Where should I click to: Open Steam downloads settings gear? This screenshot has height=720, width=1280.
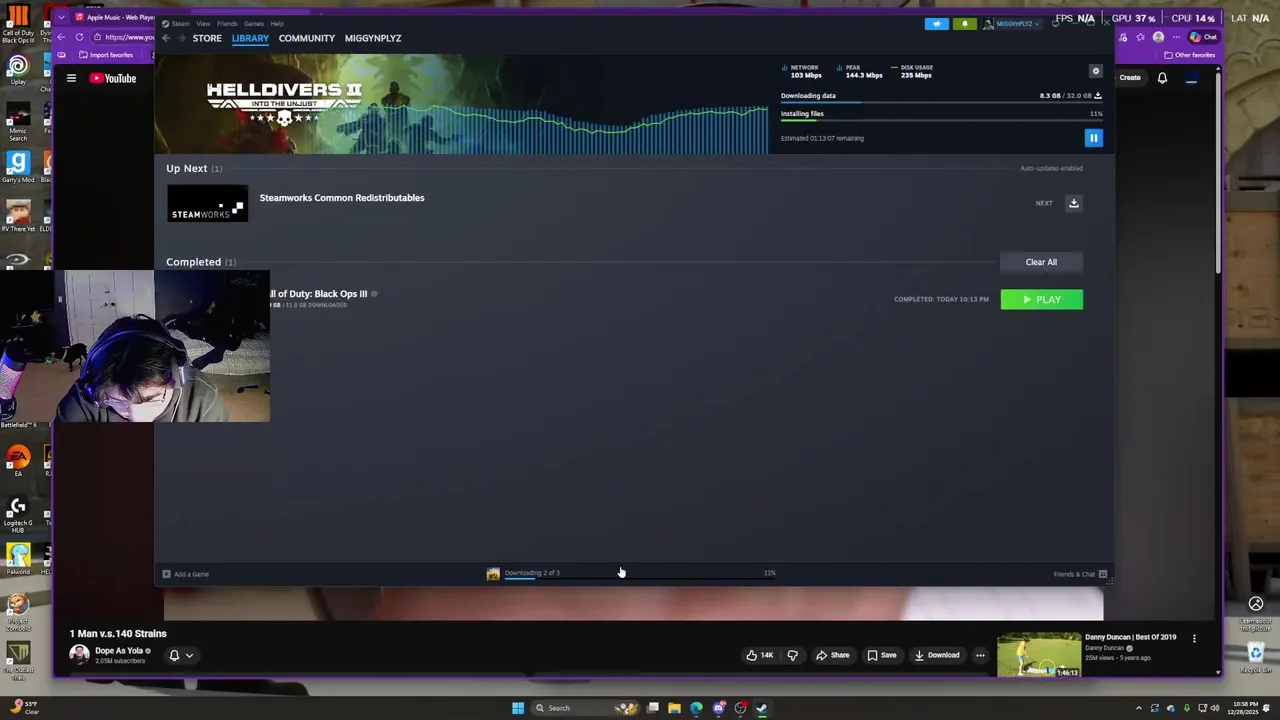[x=1095, y=71]
